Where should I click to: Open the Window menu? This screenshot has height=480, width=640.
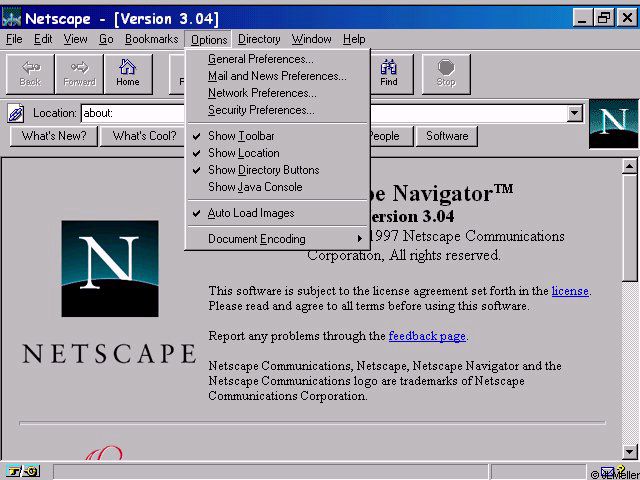click(311, 39)
